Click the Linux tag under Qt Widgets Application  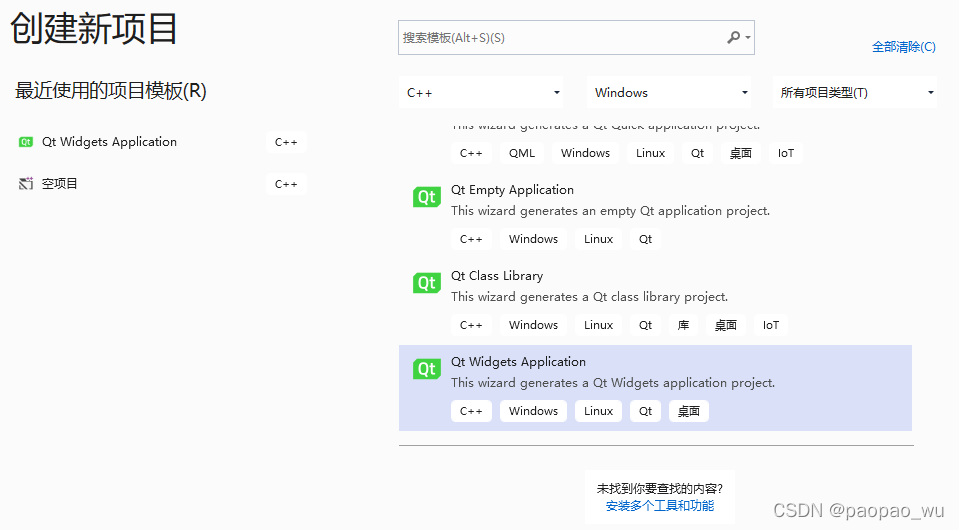[598, 411]
